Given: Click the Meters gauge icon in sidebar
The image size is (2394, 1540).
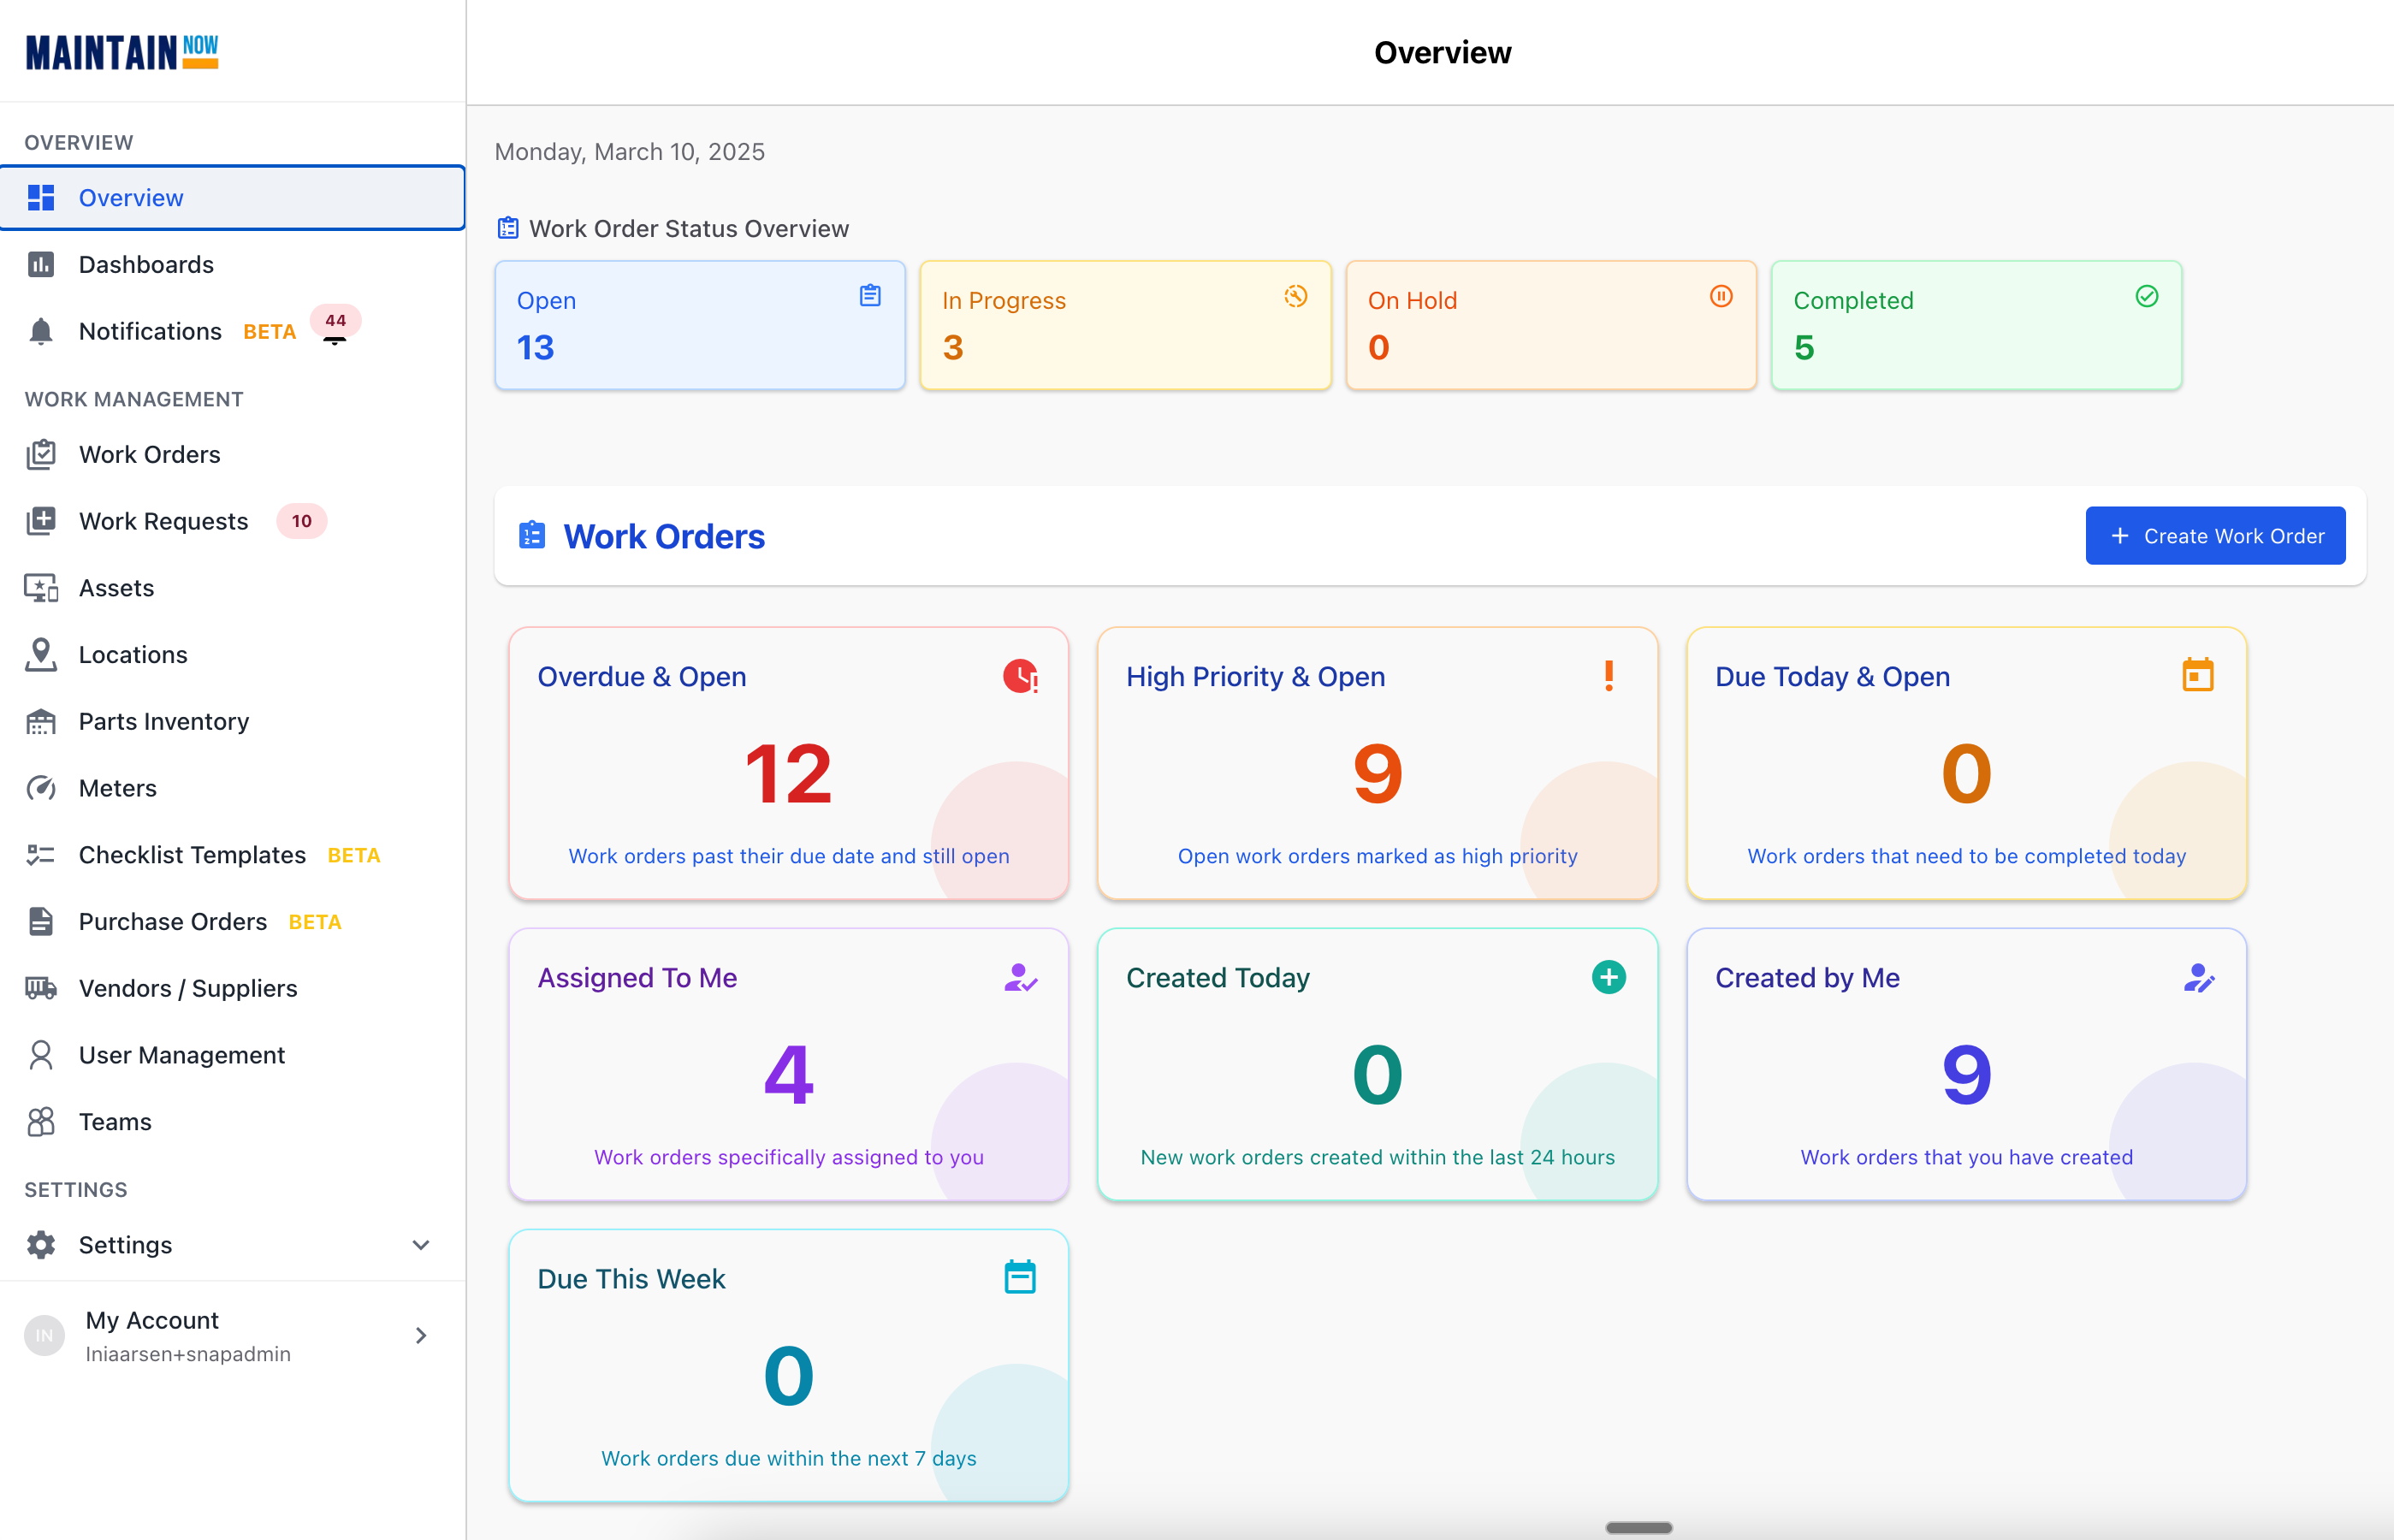Looking at the screenshot, I should tap(41, 788).
